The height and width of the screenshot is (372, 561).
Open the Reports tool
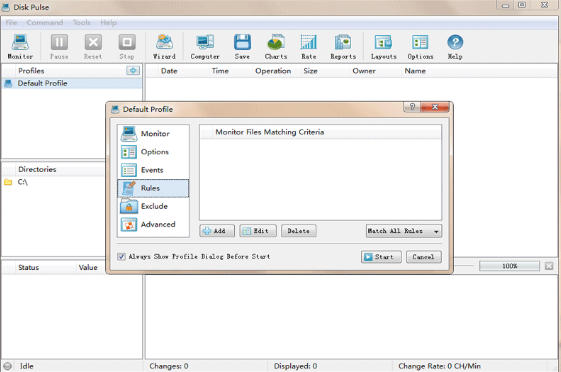click(343, 46)
